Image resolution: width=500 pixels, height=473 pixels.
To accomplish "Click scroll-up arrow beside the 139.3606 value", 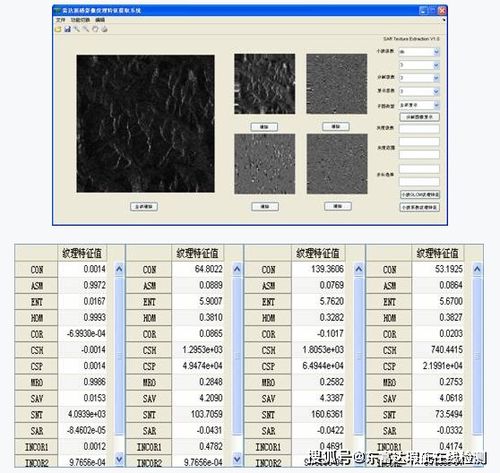I will (359, 269).
